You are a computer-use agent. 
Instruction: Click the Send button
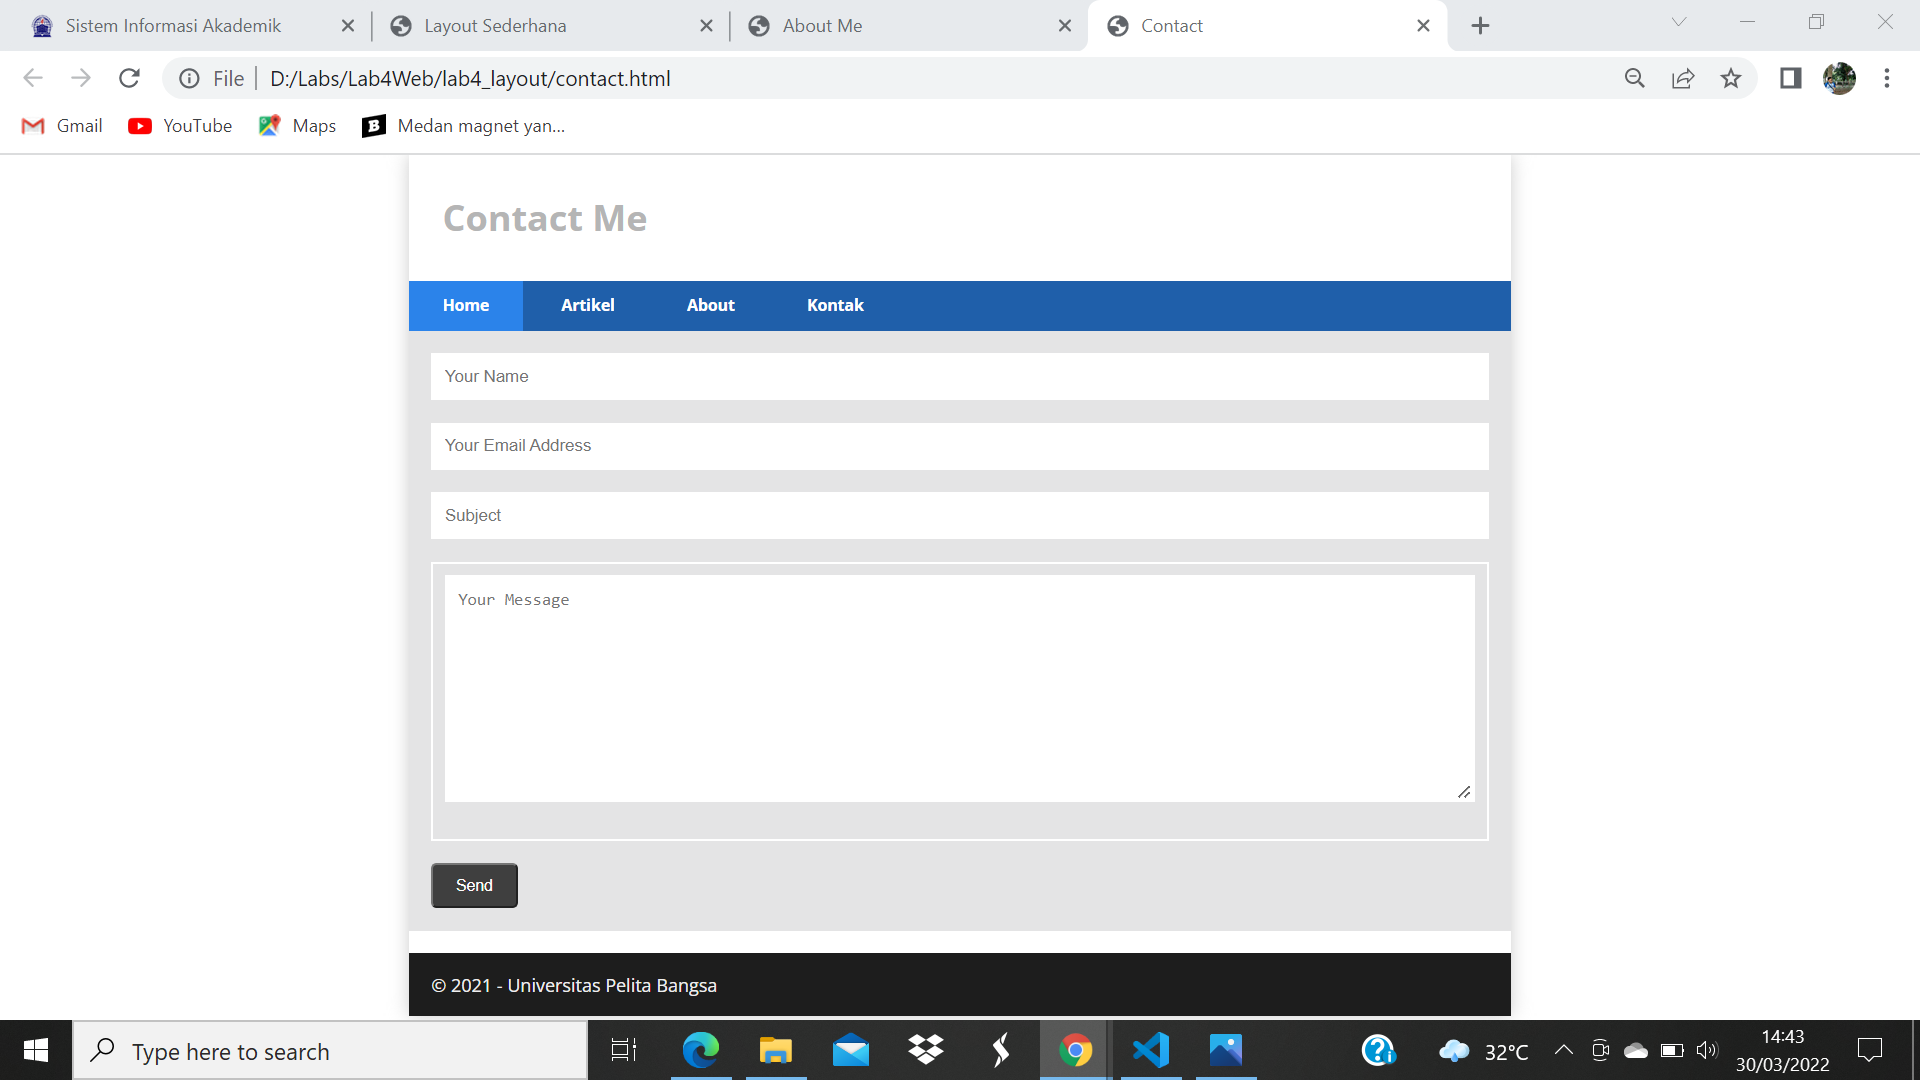point(473,885)
